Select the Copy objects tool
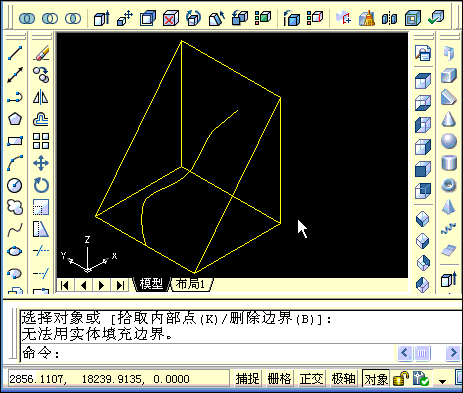463x393 pixels. point(41,75)
